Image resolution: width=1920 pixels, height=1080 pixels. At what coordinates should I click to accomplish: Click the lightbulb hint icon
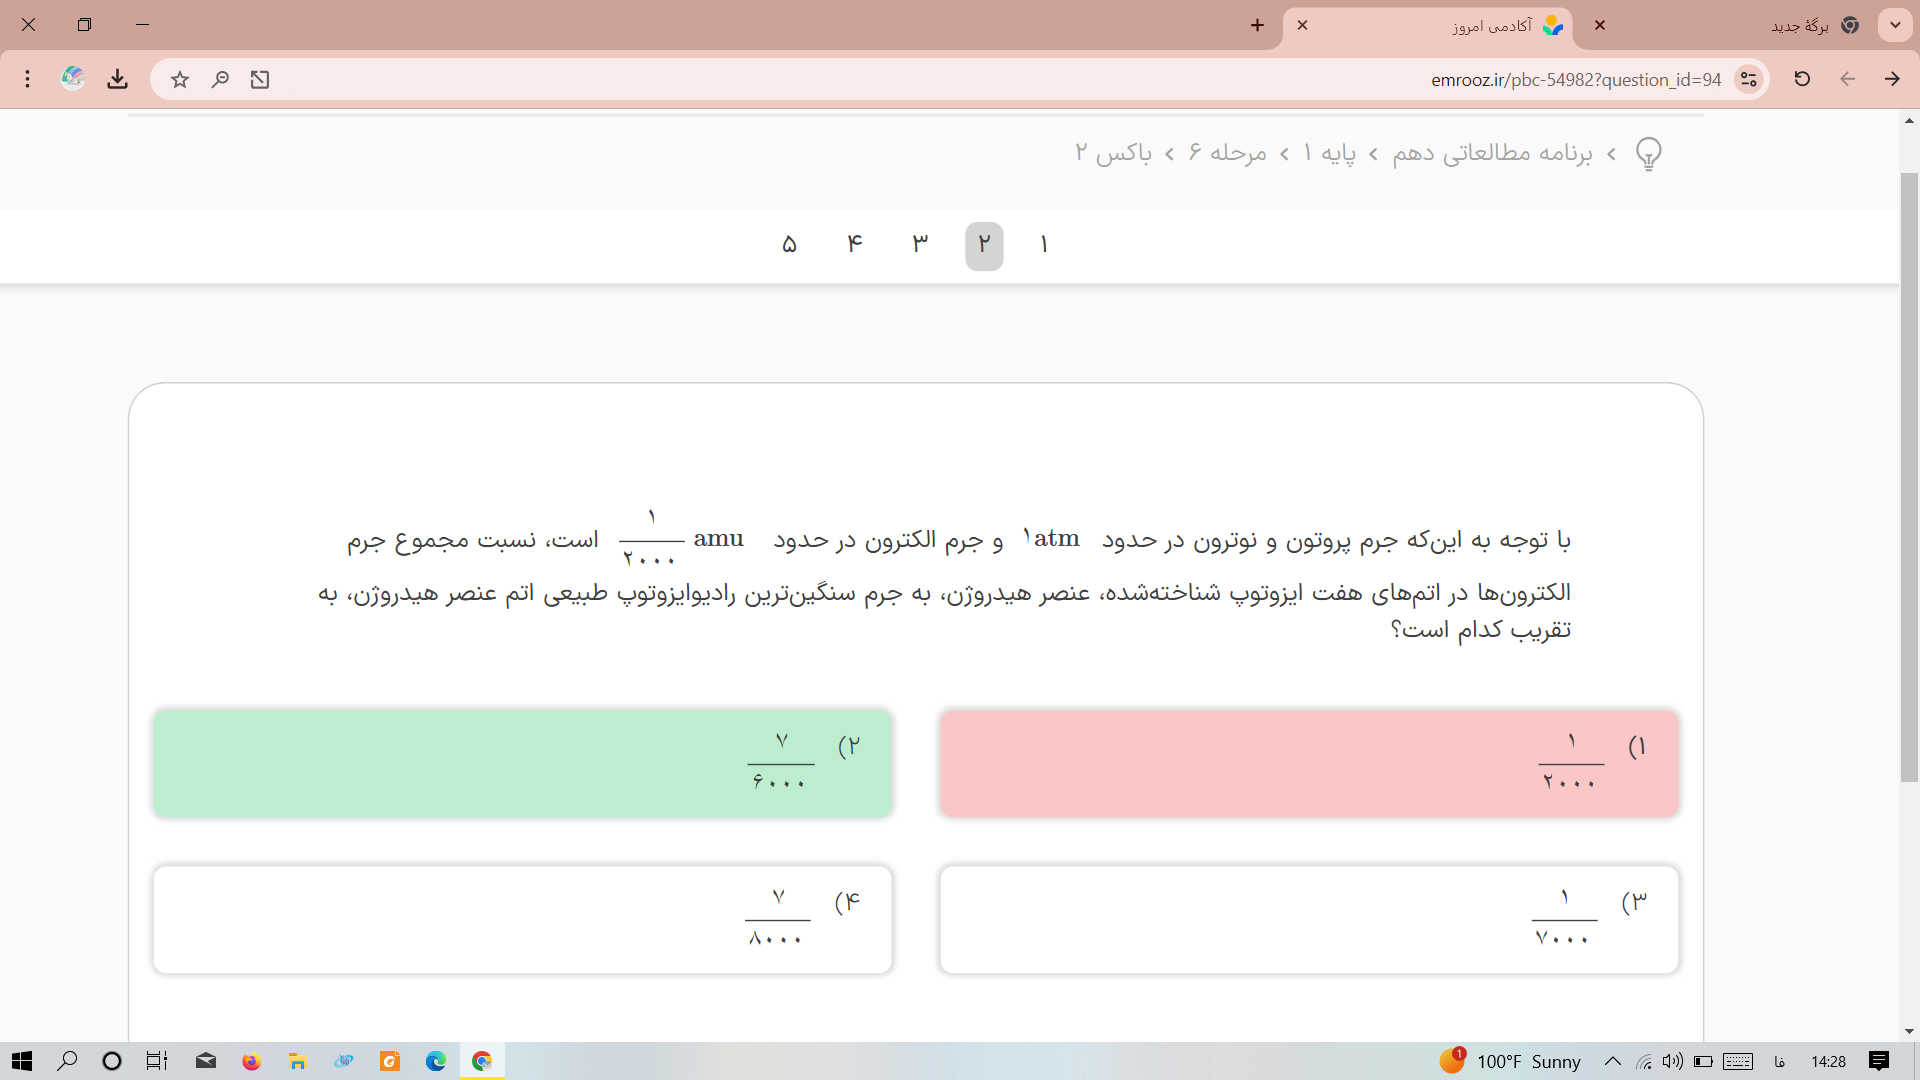coord(1648,154)
